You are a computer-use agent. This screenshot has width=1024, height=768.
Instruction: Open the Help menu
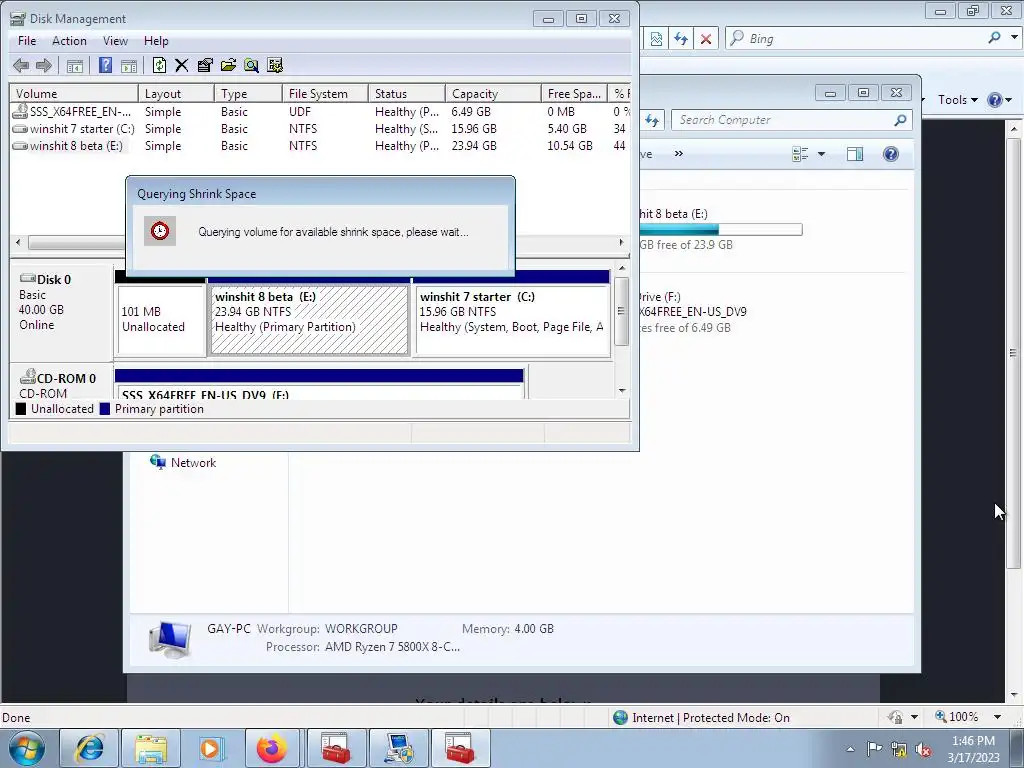click(156, 40)
